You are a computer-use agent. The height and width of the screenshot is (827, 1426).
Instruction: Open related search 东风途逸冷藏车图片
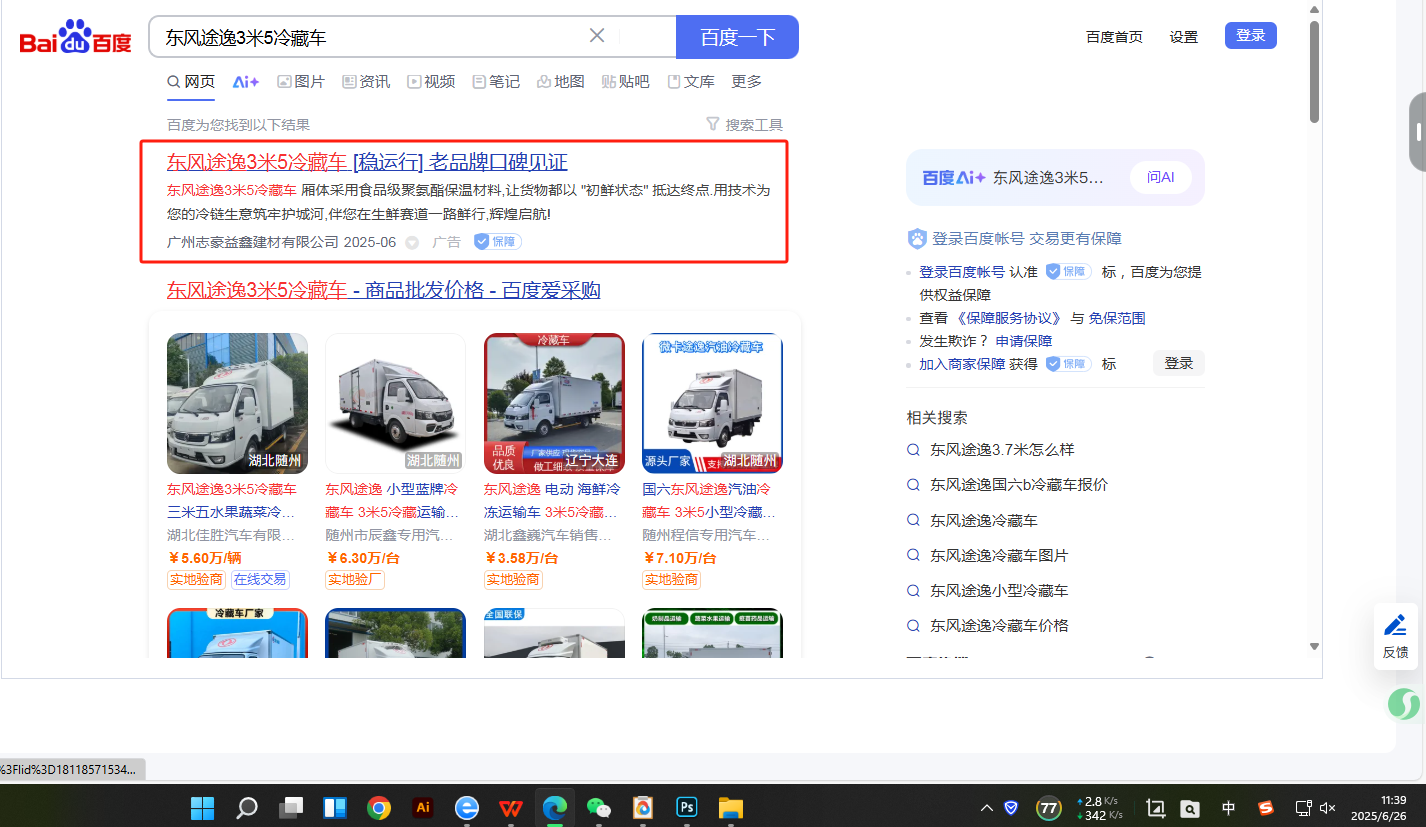pos(999,555)
